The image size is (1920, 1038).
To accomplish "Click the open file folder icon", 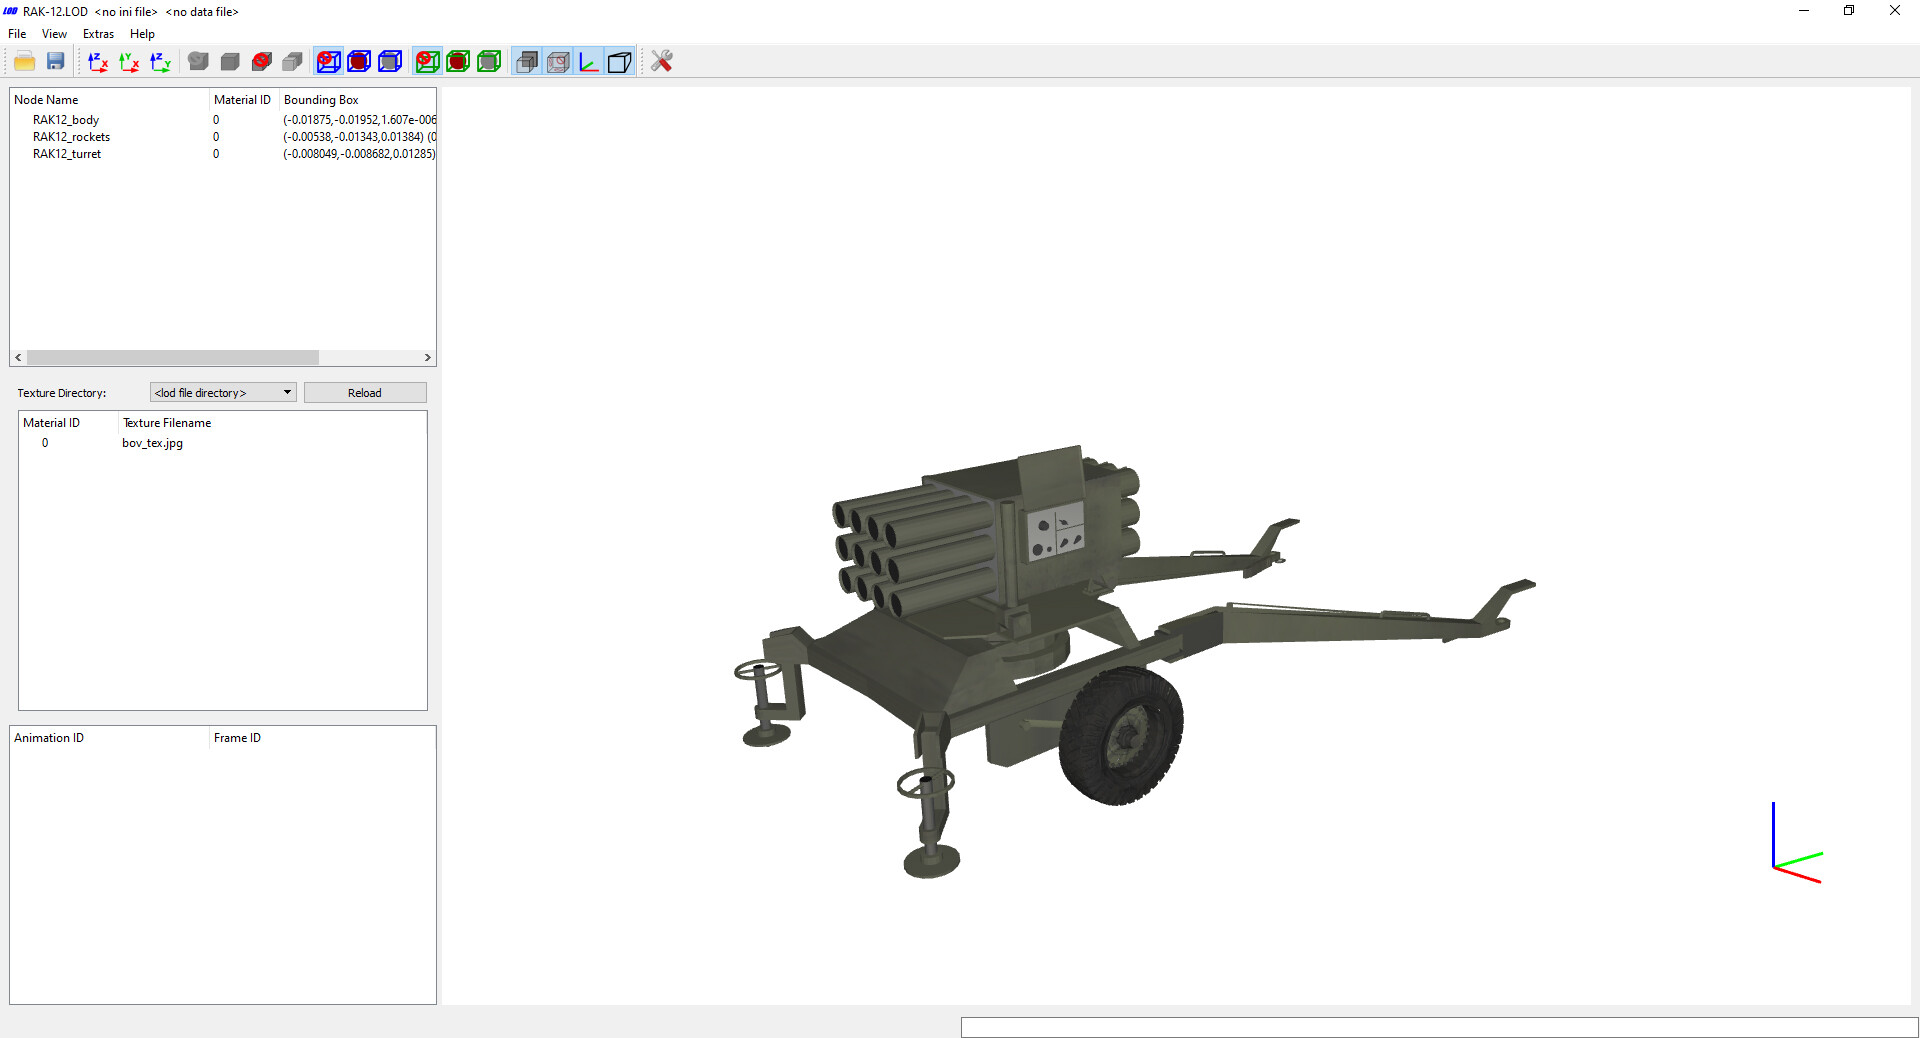I will pyautogui.click(x=25, y=62).
